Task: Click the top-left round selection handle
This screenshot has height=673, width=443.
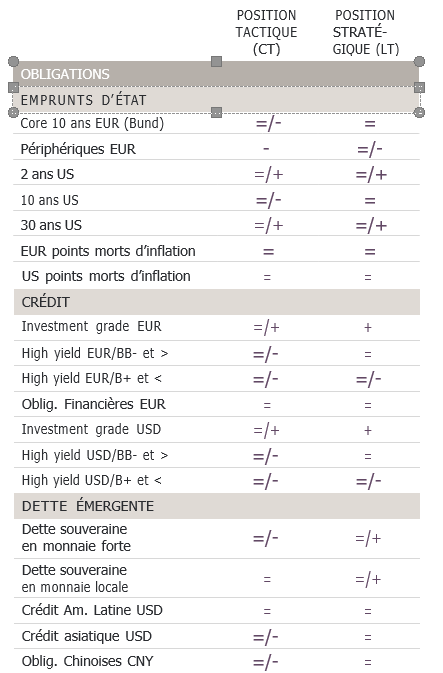Action: (14, 61)
